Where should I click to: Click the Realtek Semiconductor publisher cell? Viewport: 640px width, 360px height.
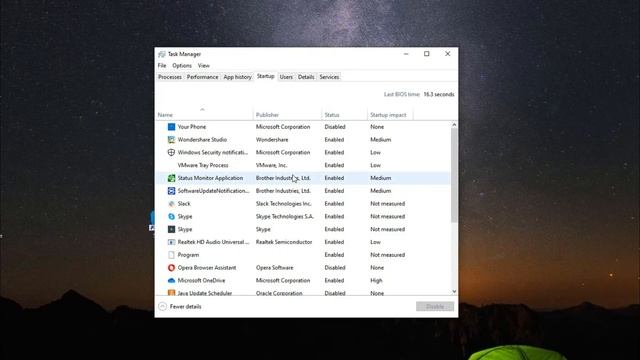(x=284, y=242)
